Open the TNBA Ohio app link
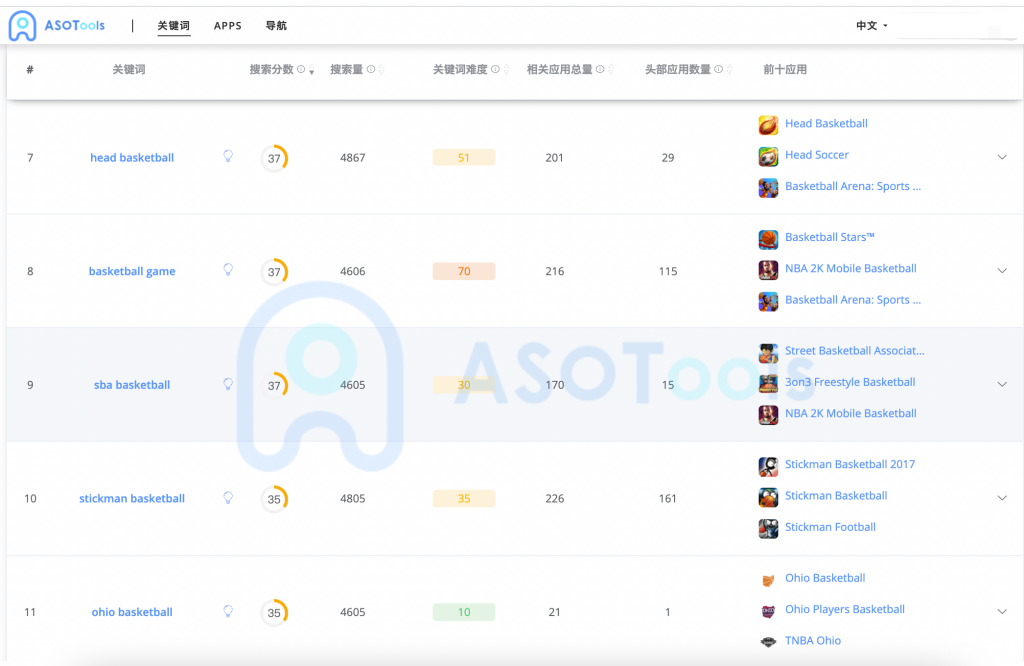 click(813, 641)
